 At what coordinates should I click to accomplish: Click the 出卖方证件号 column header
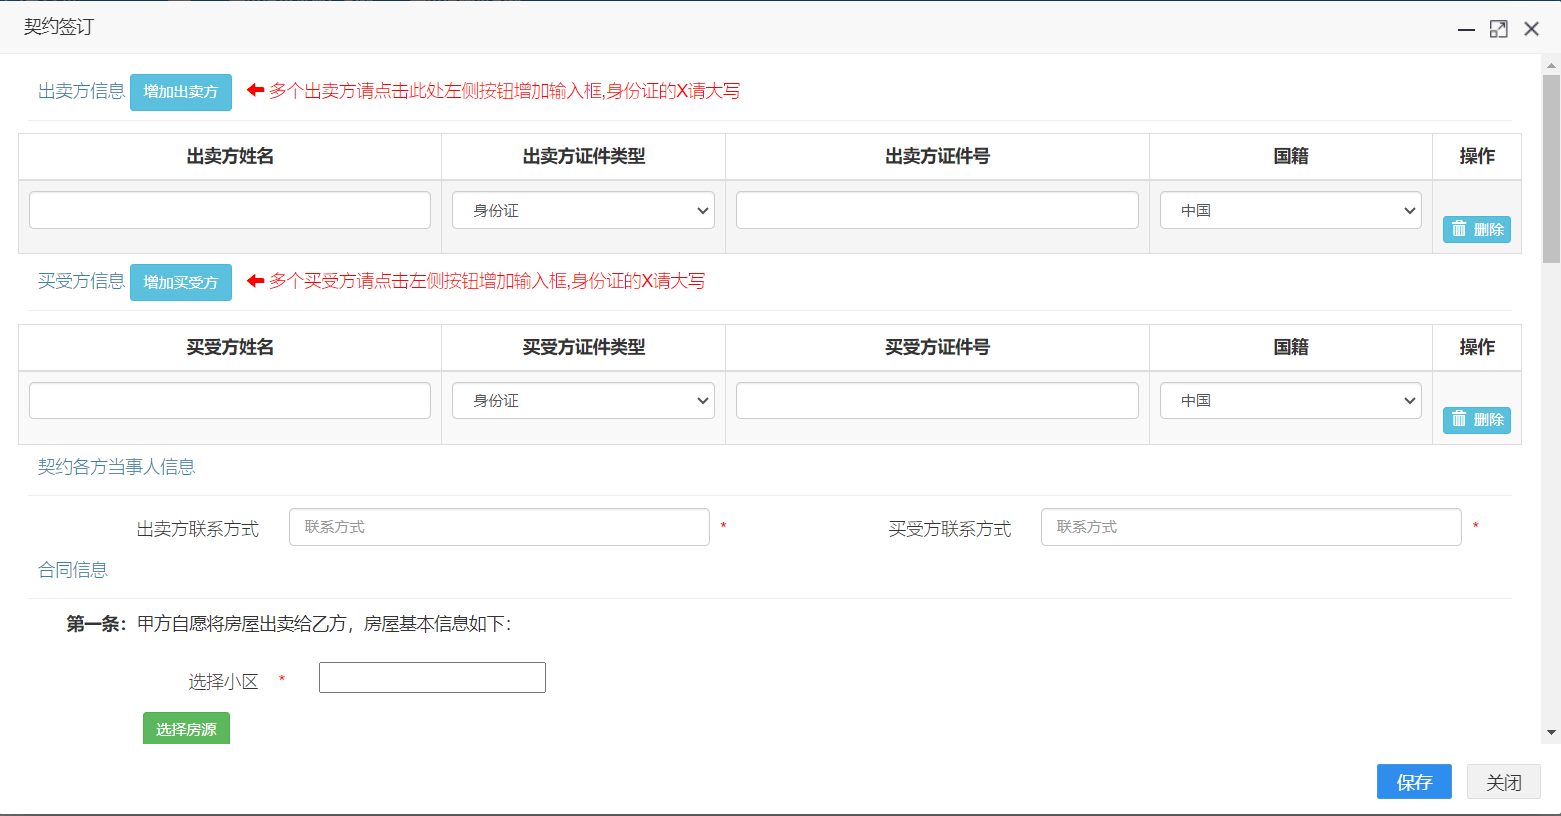pyautogui.click(x=937, y=156)
